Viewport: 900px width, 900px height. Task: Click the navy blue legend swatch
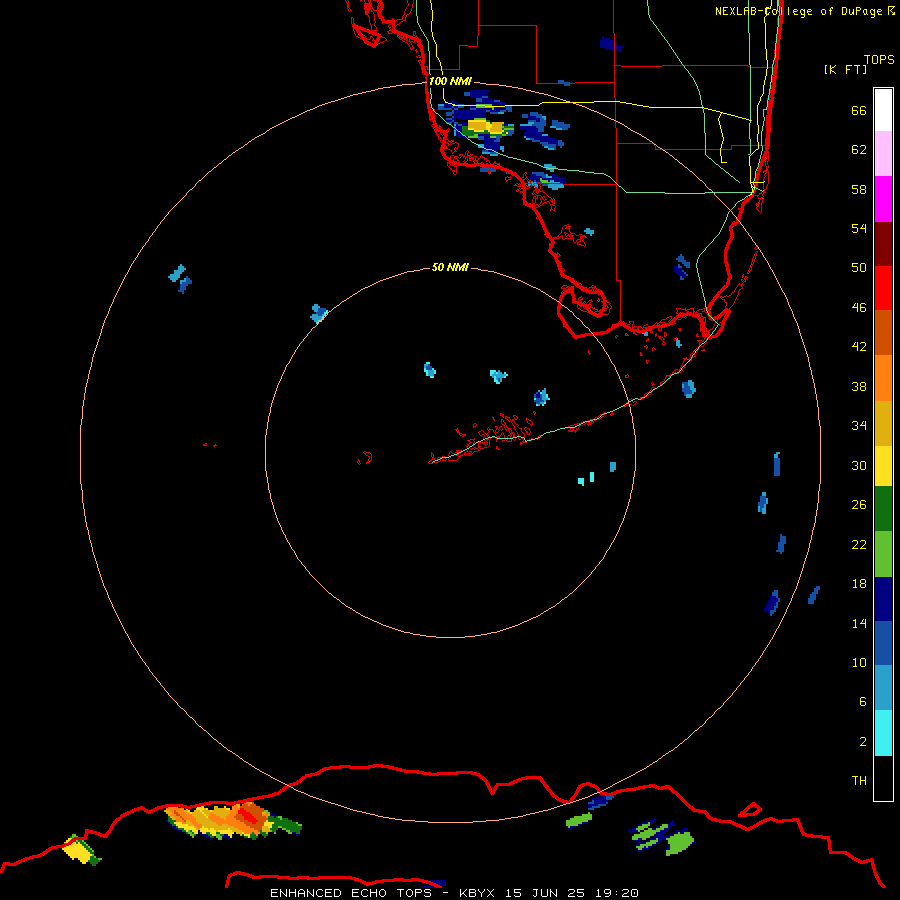[883, 599]
